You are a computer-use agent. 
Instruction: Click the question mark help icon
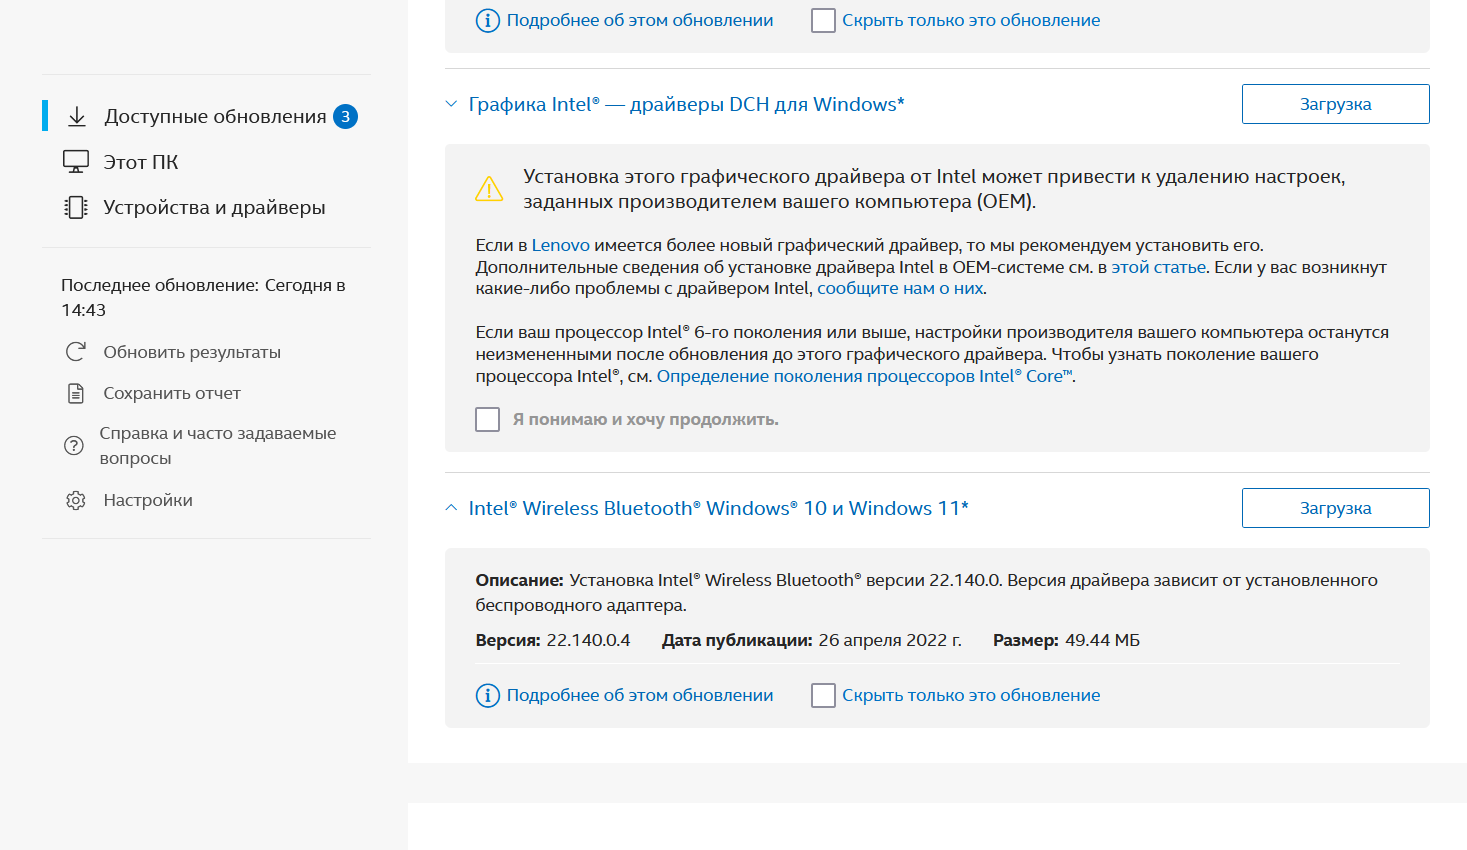tap(74, 446)
